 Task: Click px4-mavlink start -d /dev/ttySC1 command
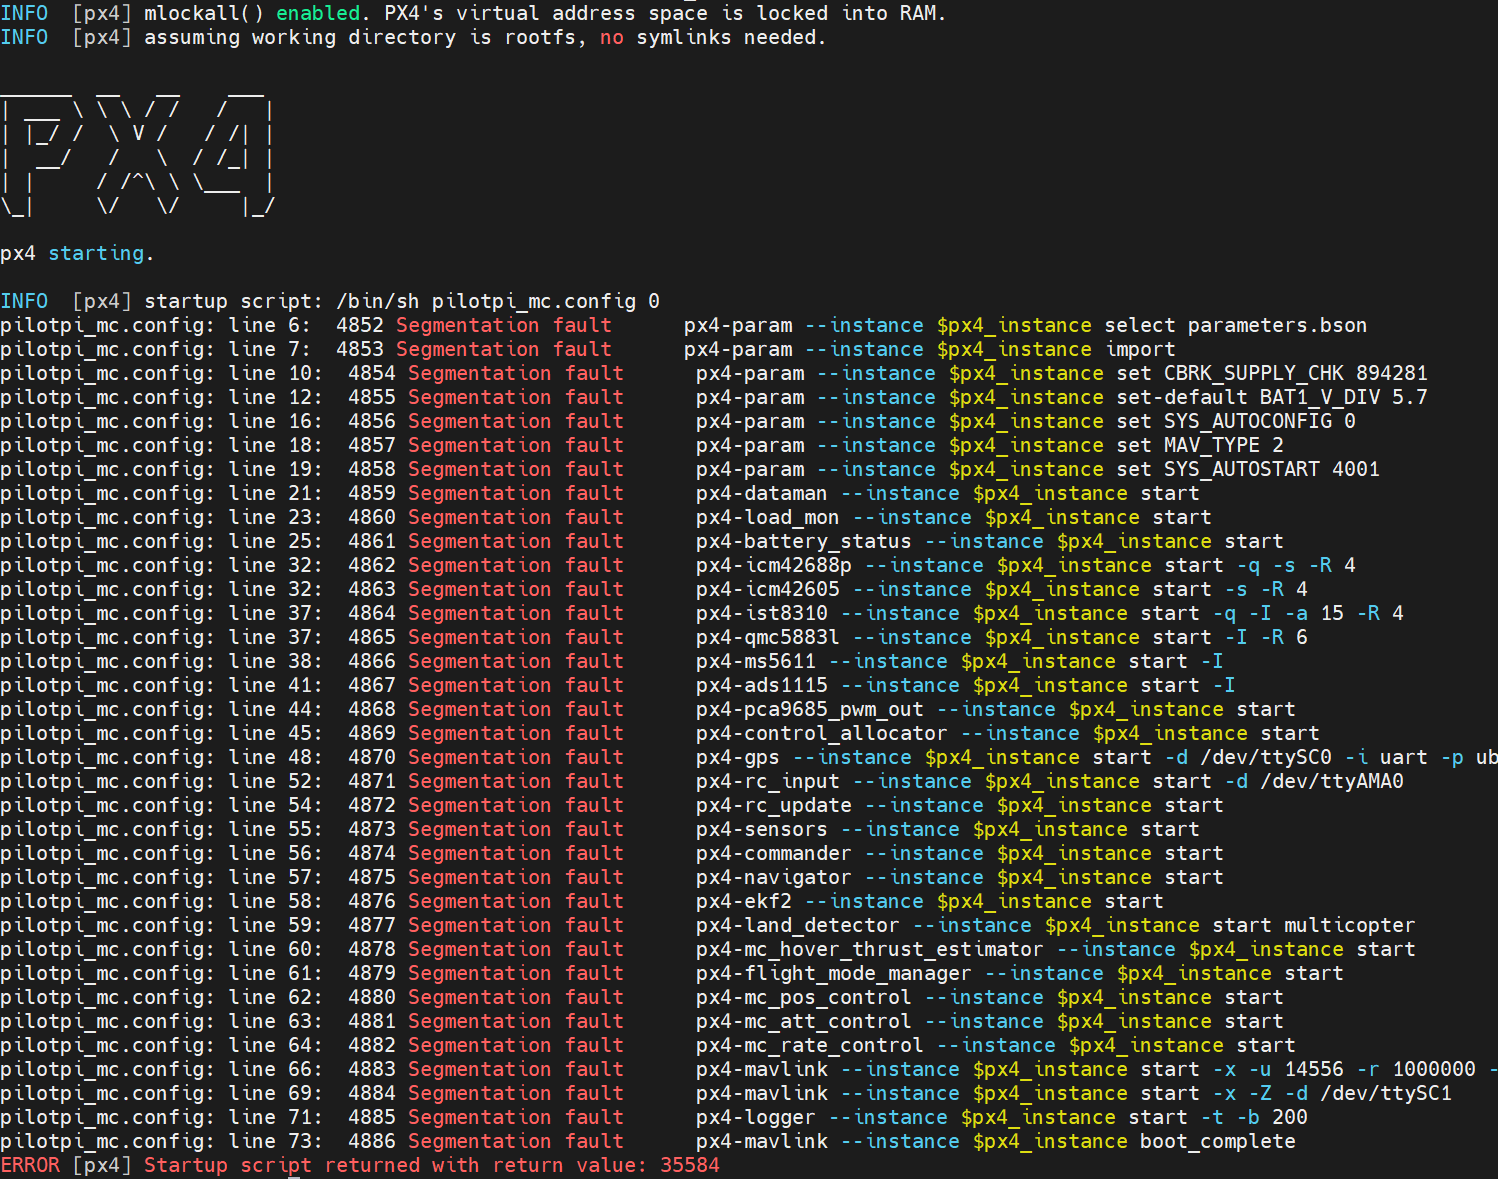[x=1074, y=1093]
